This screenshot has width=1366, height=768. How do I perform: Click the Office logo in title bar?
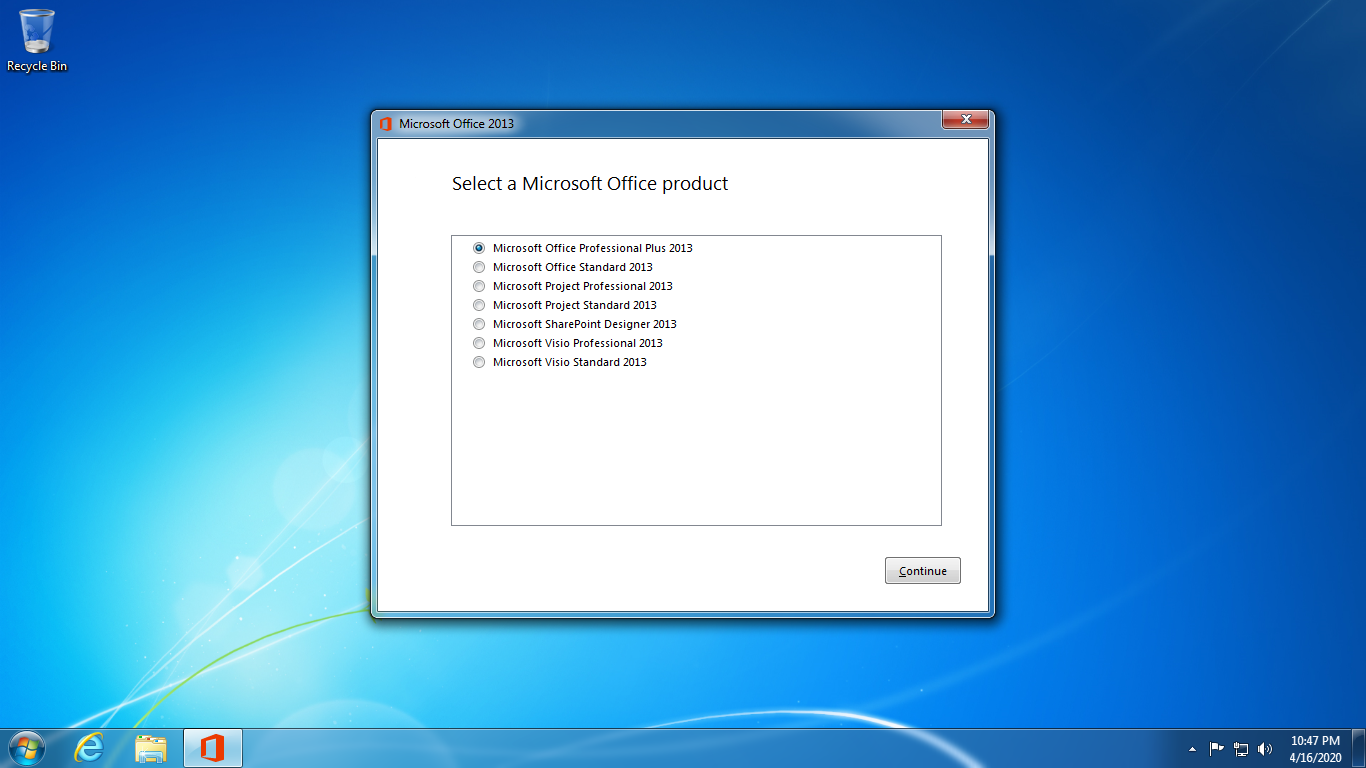[x=385, y=124]
